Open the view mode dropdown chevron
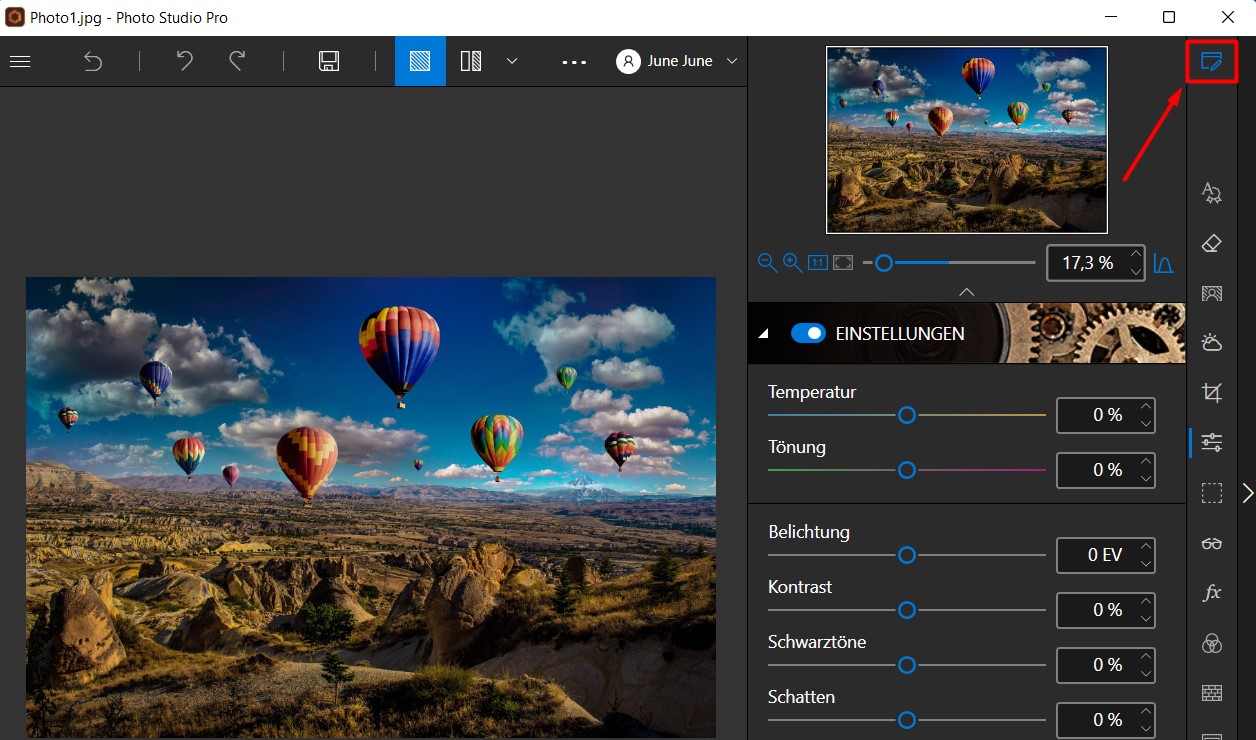1256x740 pixels. tap(512, 61)
